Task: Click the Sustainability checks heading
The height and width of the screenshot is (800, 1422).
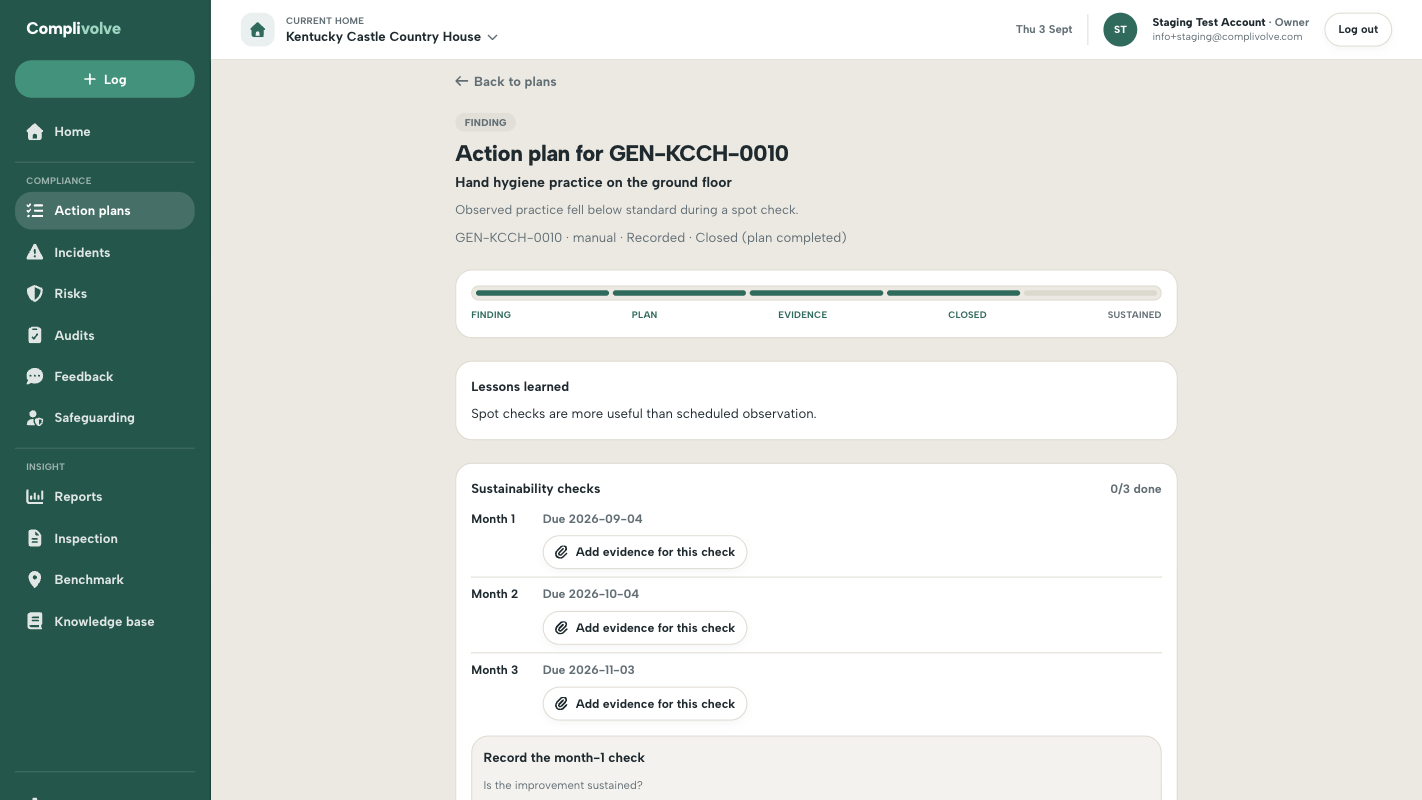Action: click(x=536, y=489)
